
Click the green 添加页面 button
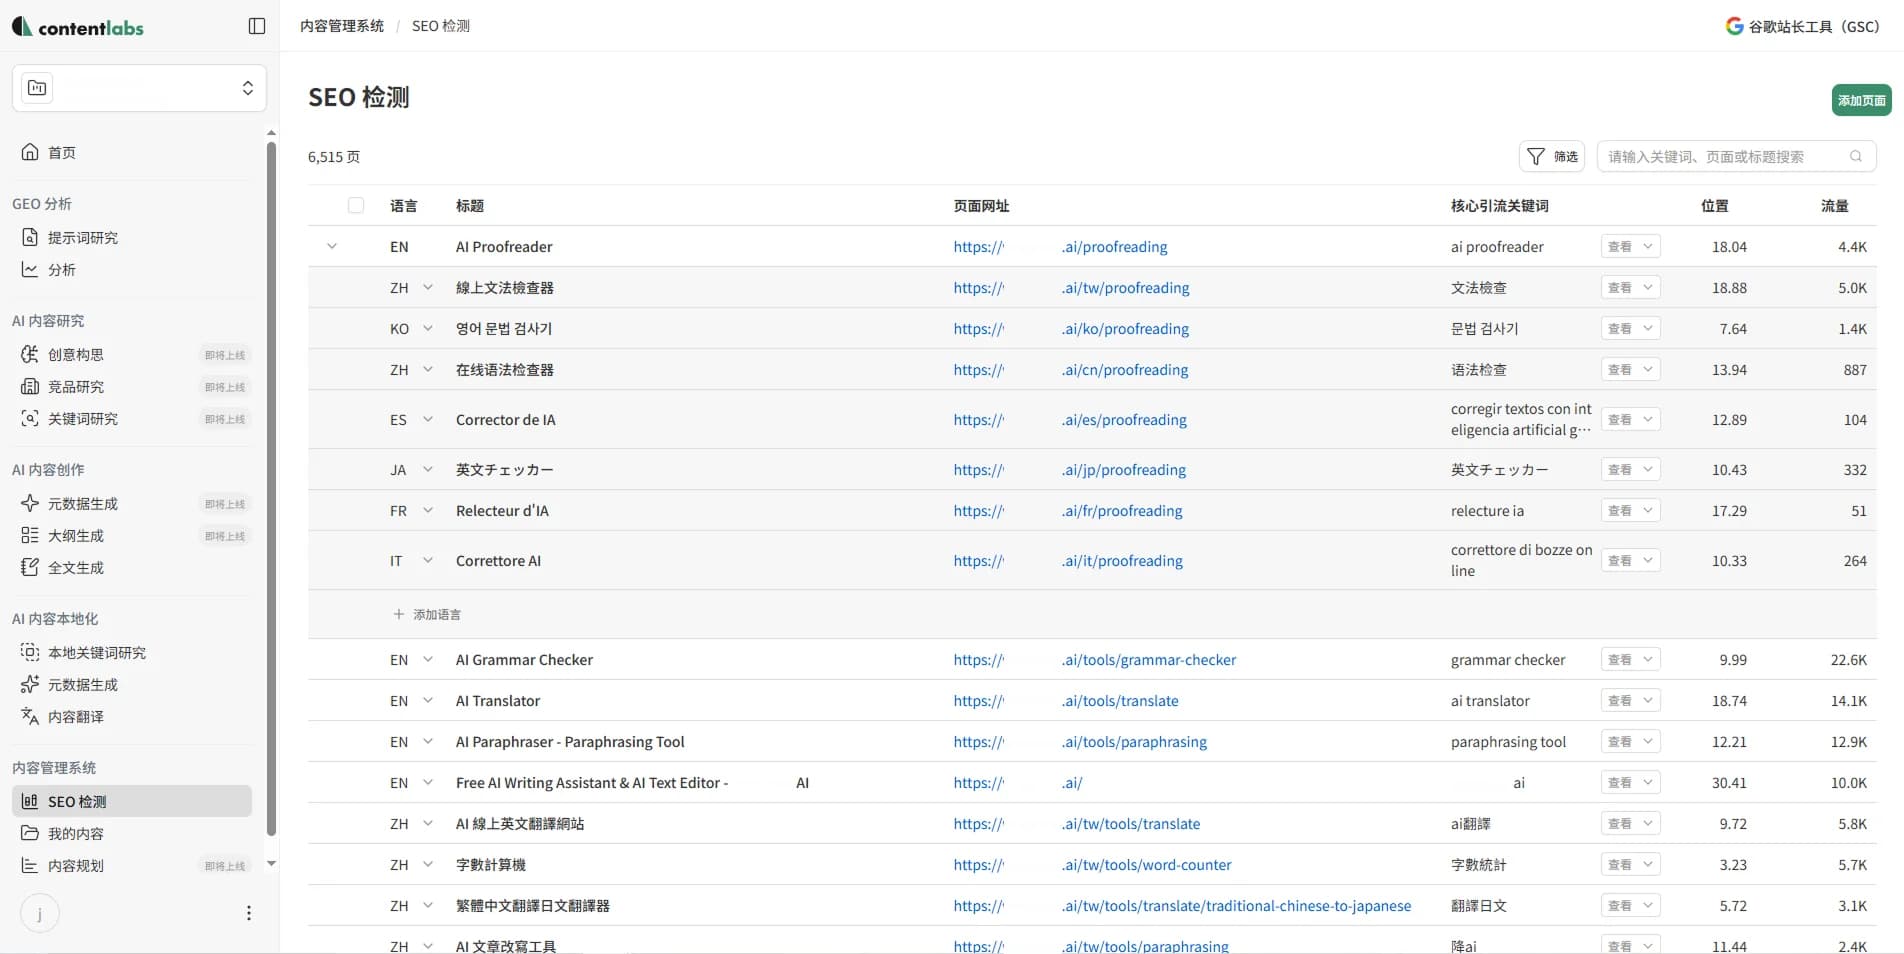1861,100
